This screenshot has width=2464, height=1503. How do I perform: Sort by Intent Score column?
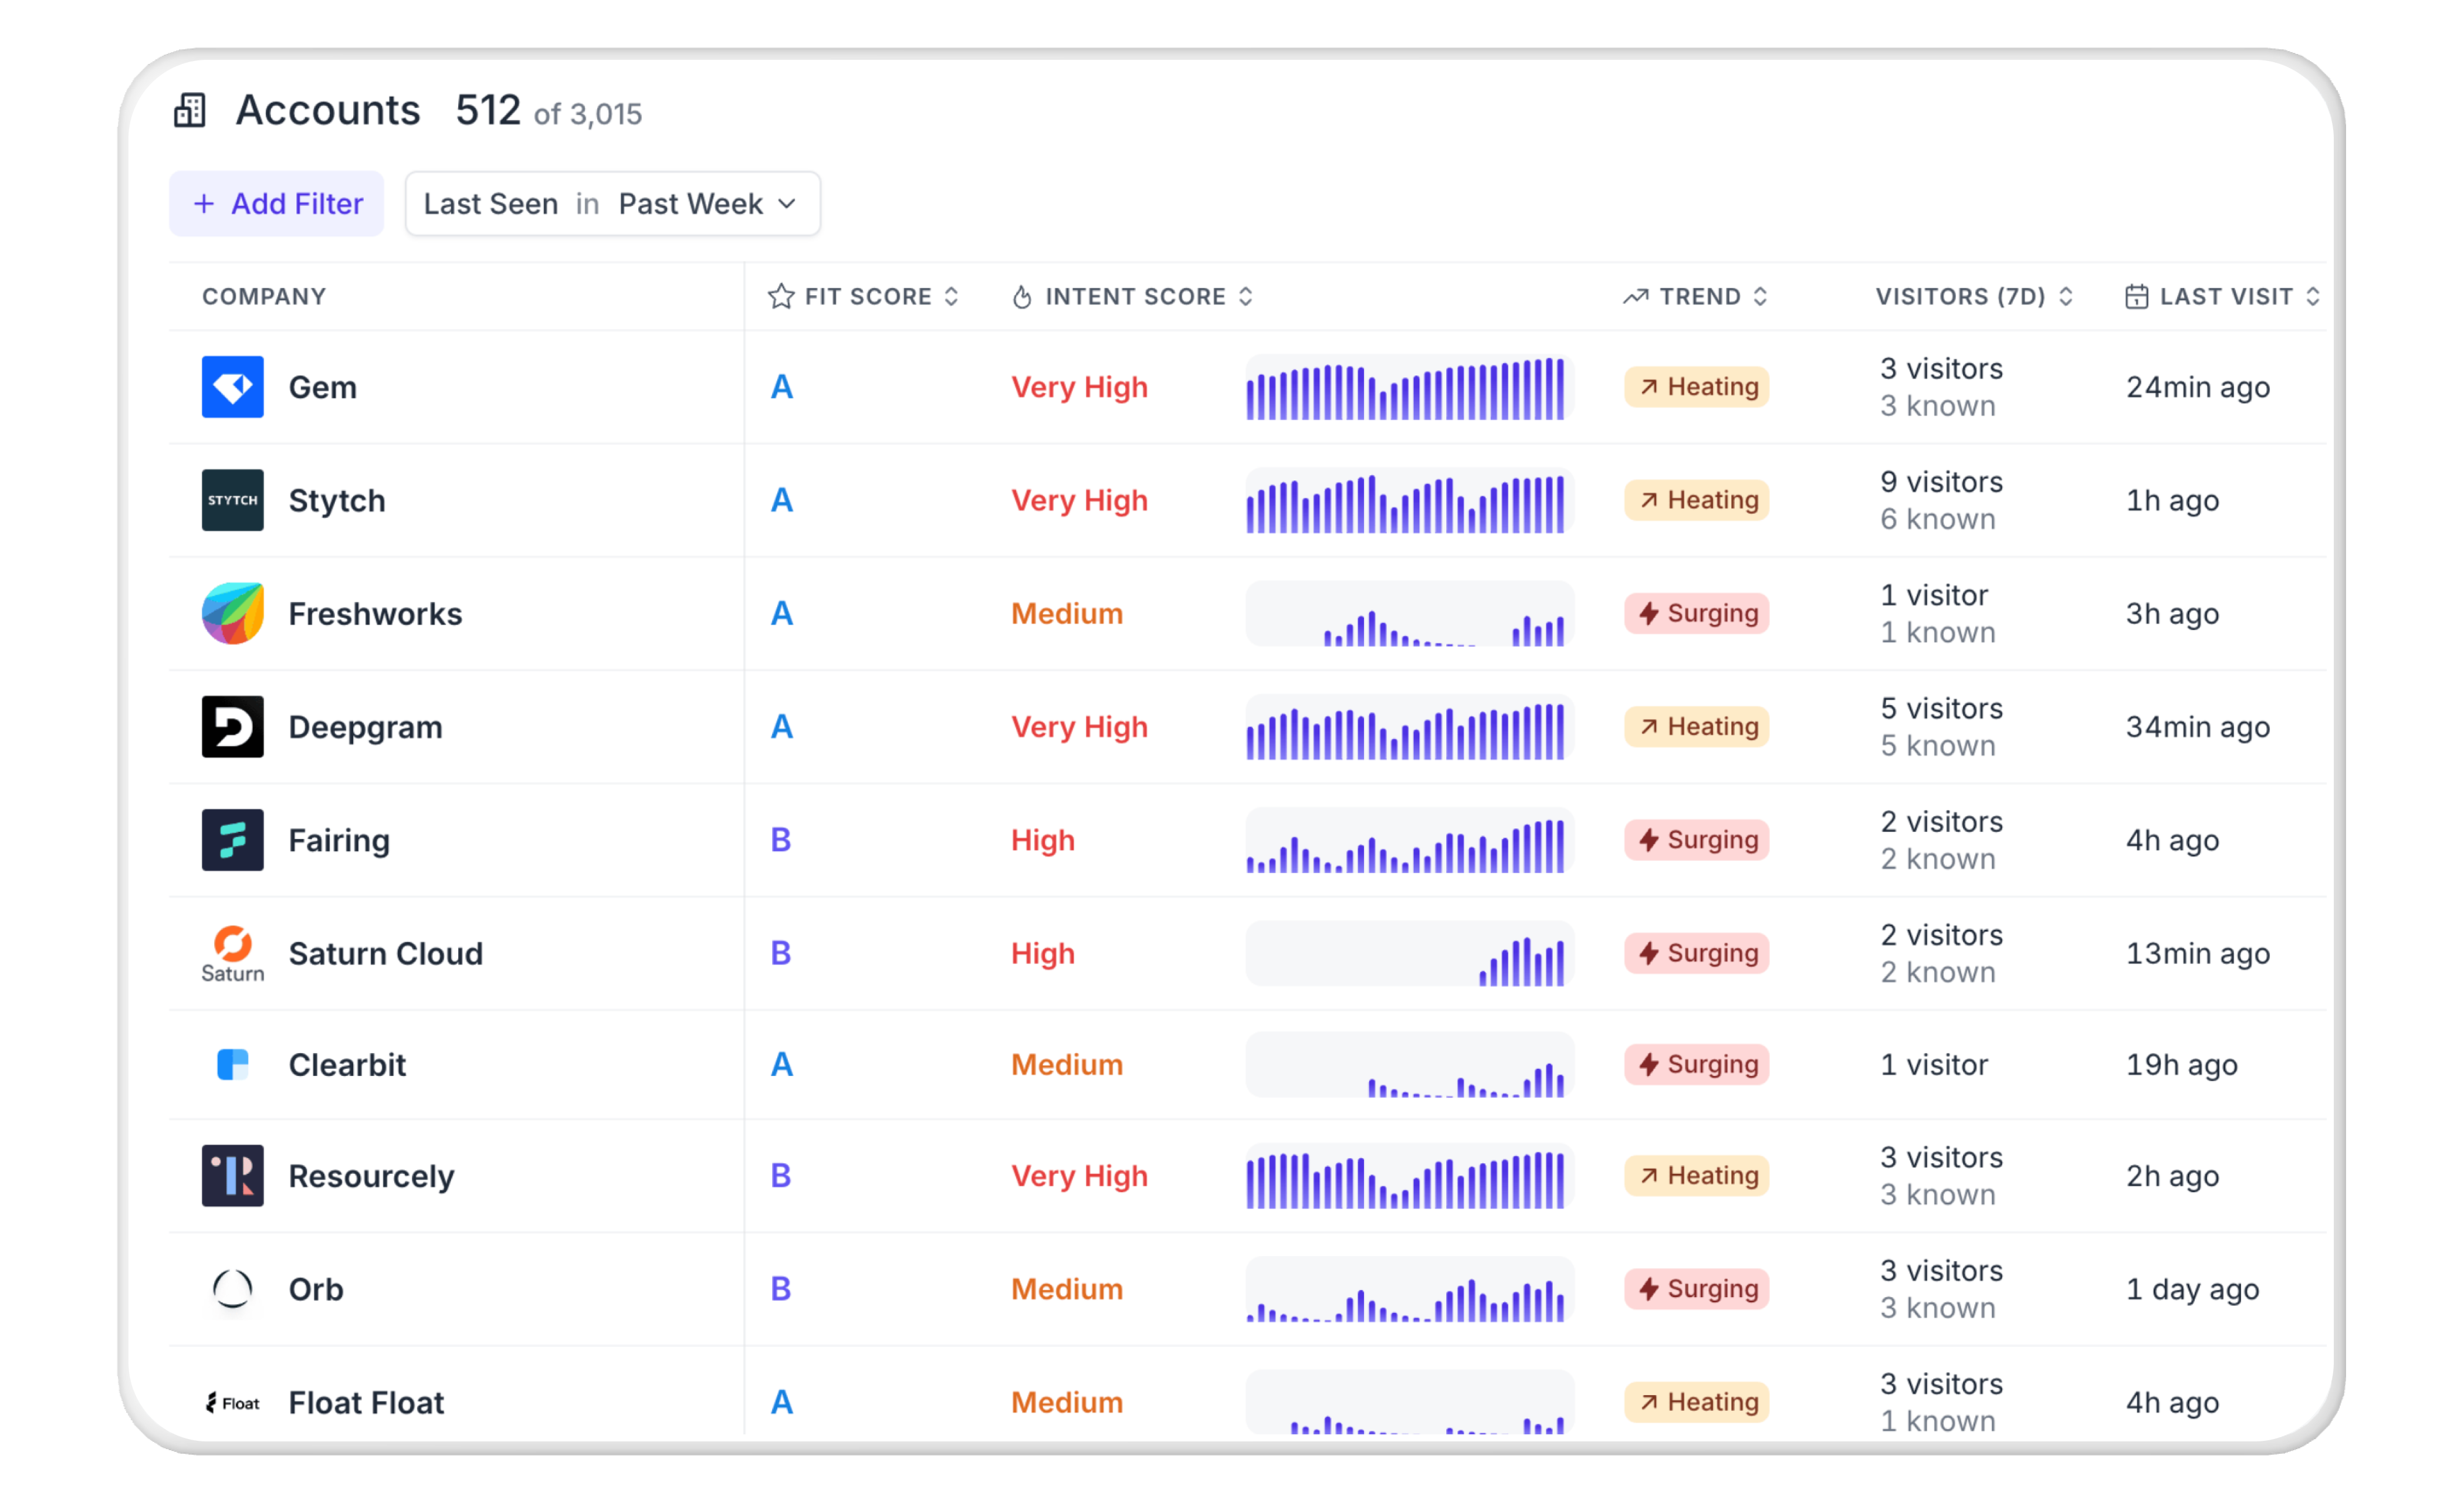coord(1246,297)
